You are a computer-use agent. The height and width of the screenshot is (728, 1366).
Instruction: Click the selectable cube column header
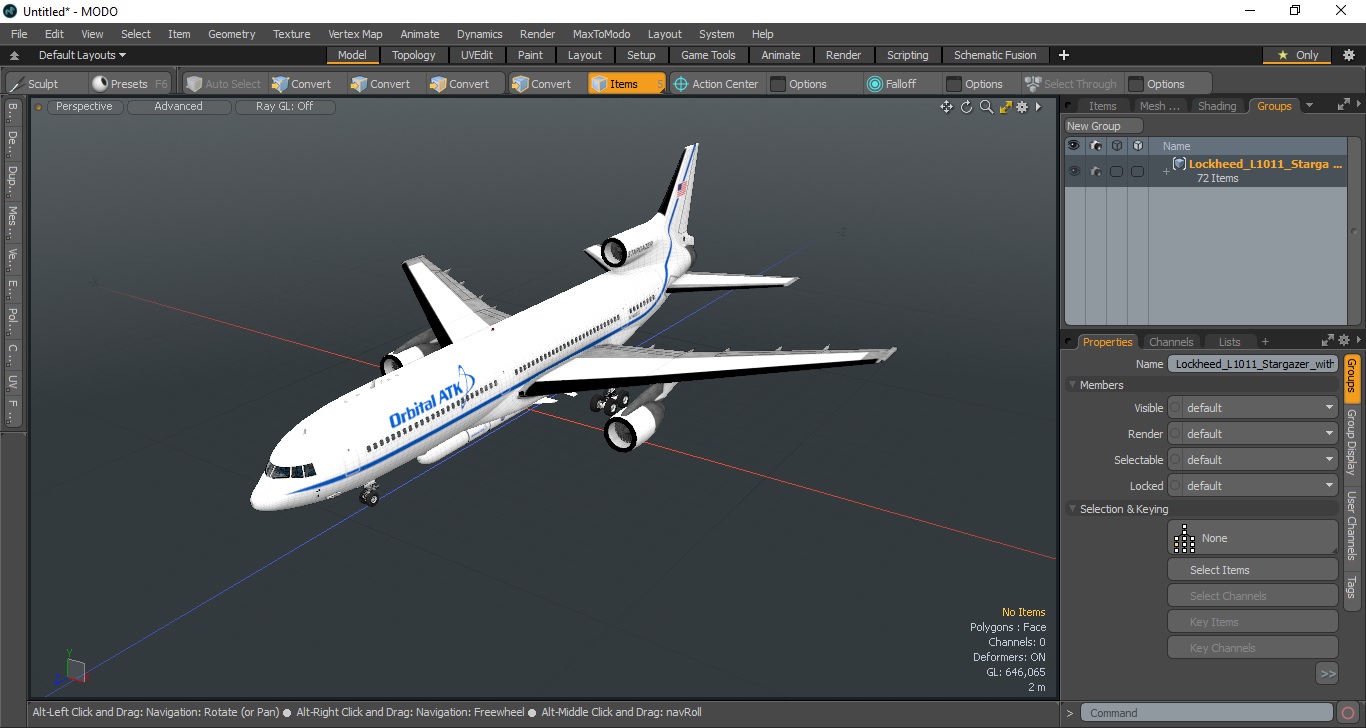point(1117,146)
